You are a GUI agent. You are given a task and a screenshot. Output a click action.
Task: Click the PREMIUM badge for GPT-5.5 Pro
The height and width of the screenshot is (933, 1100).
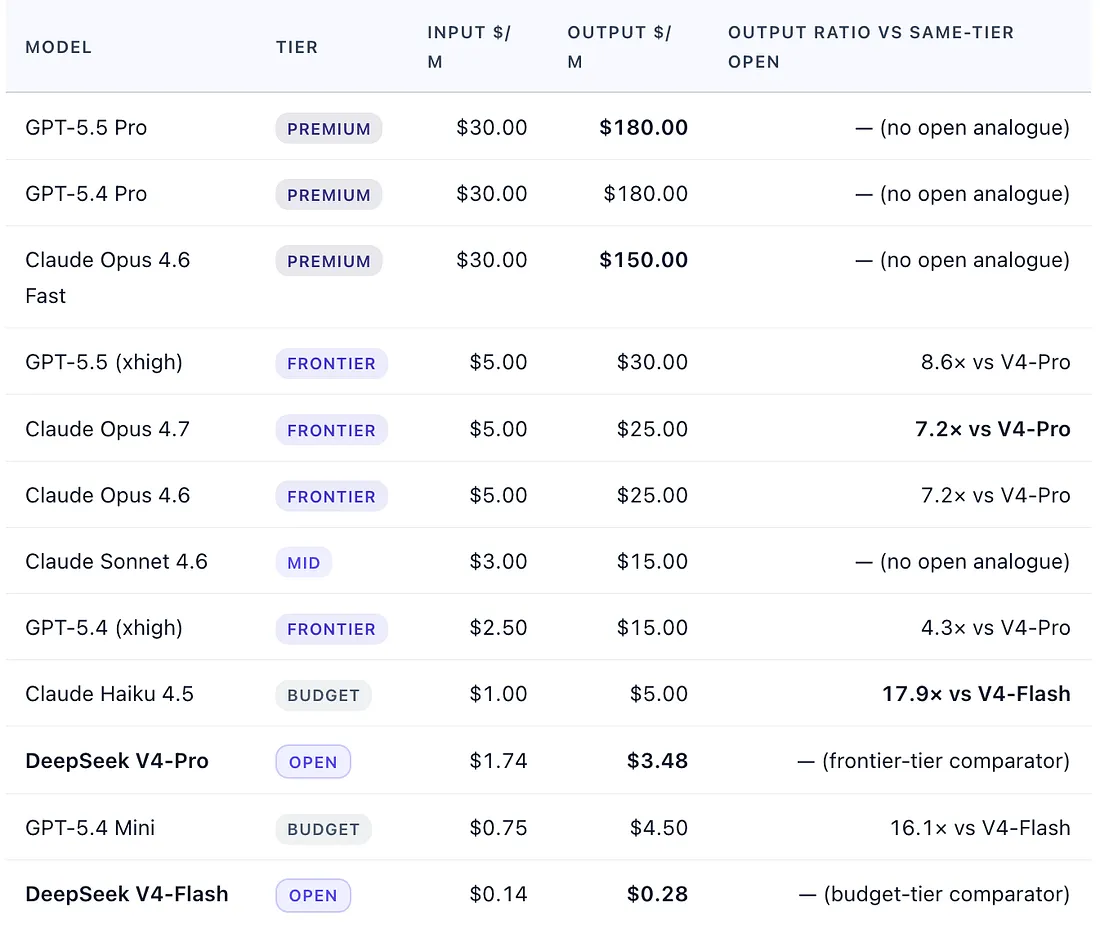tap(329, 128)
